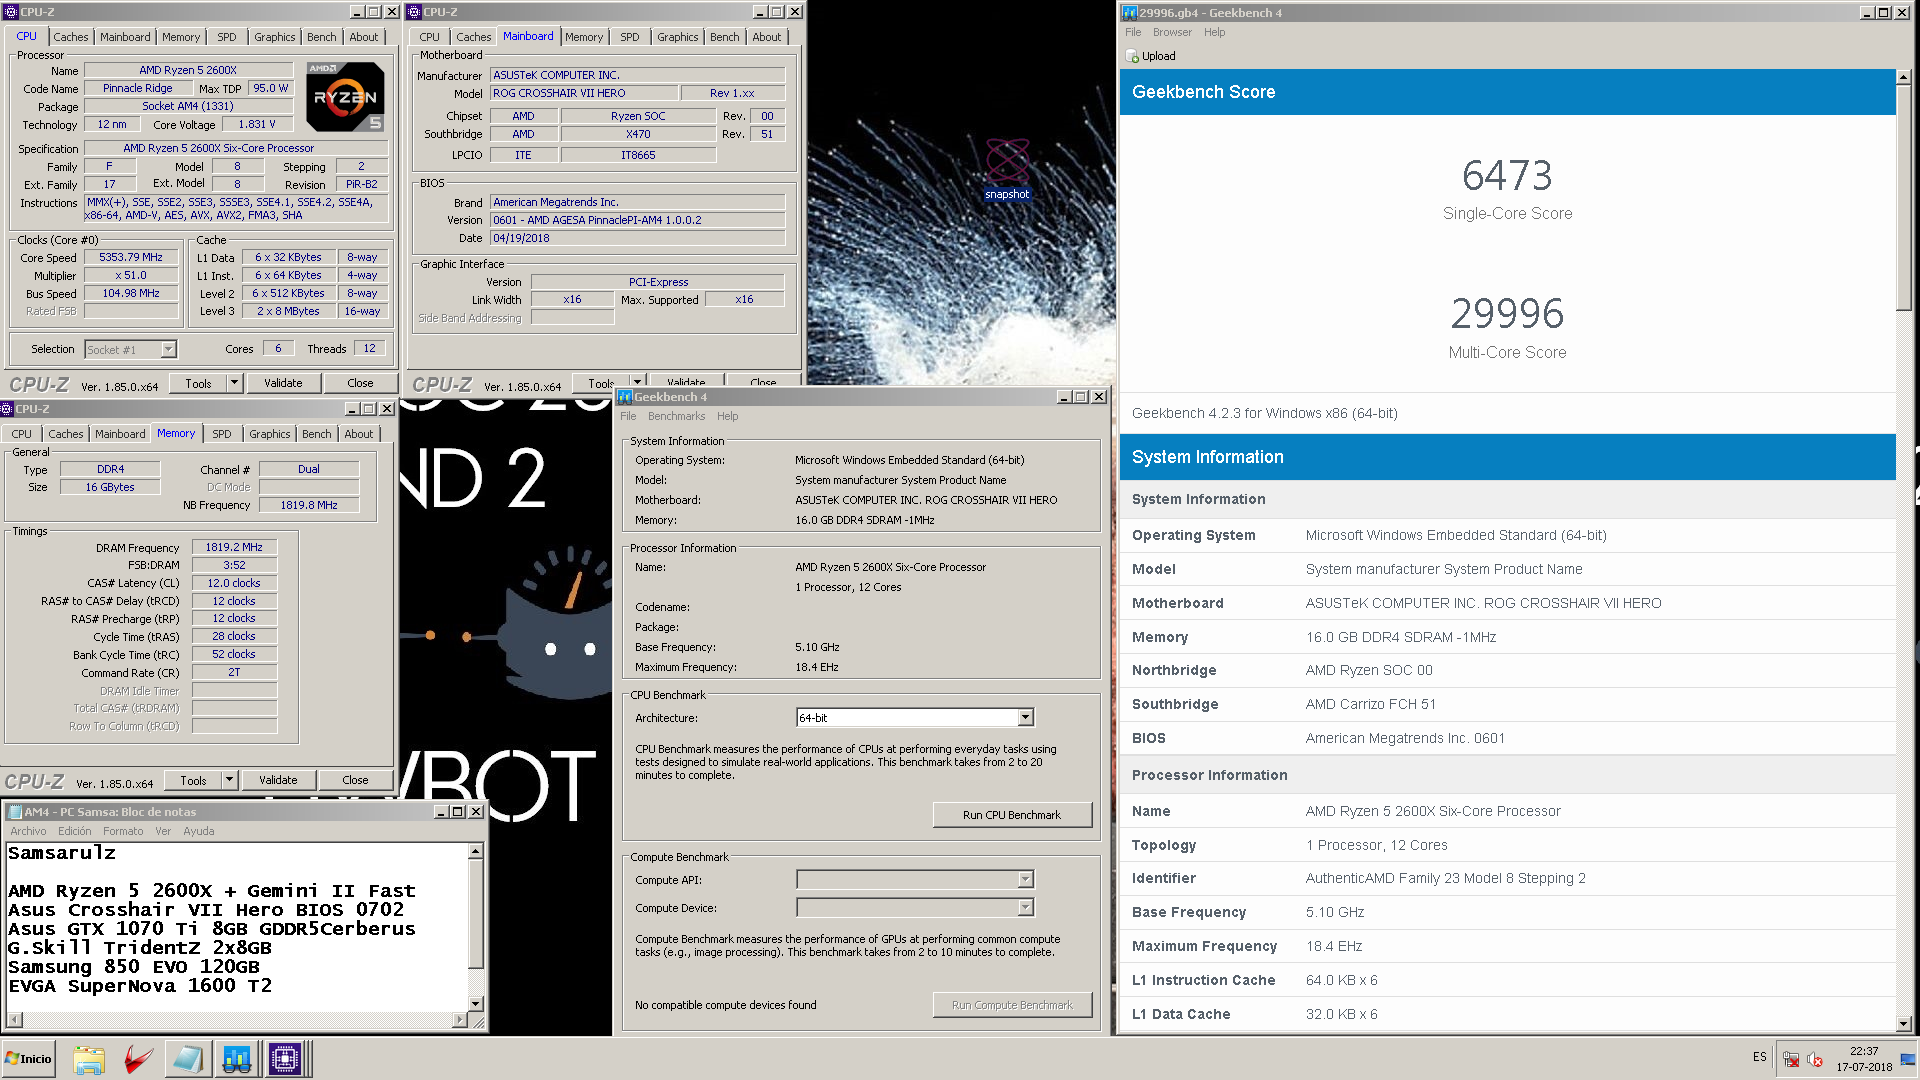Click the 29996.gb4 window title icon
This screenshot has width=1920, height=1080.
click(x=1130, y=13)
